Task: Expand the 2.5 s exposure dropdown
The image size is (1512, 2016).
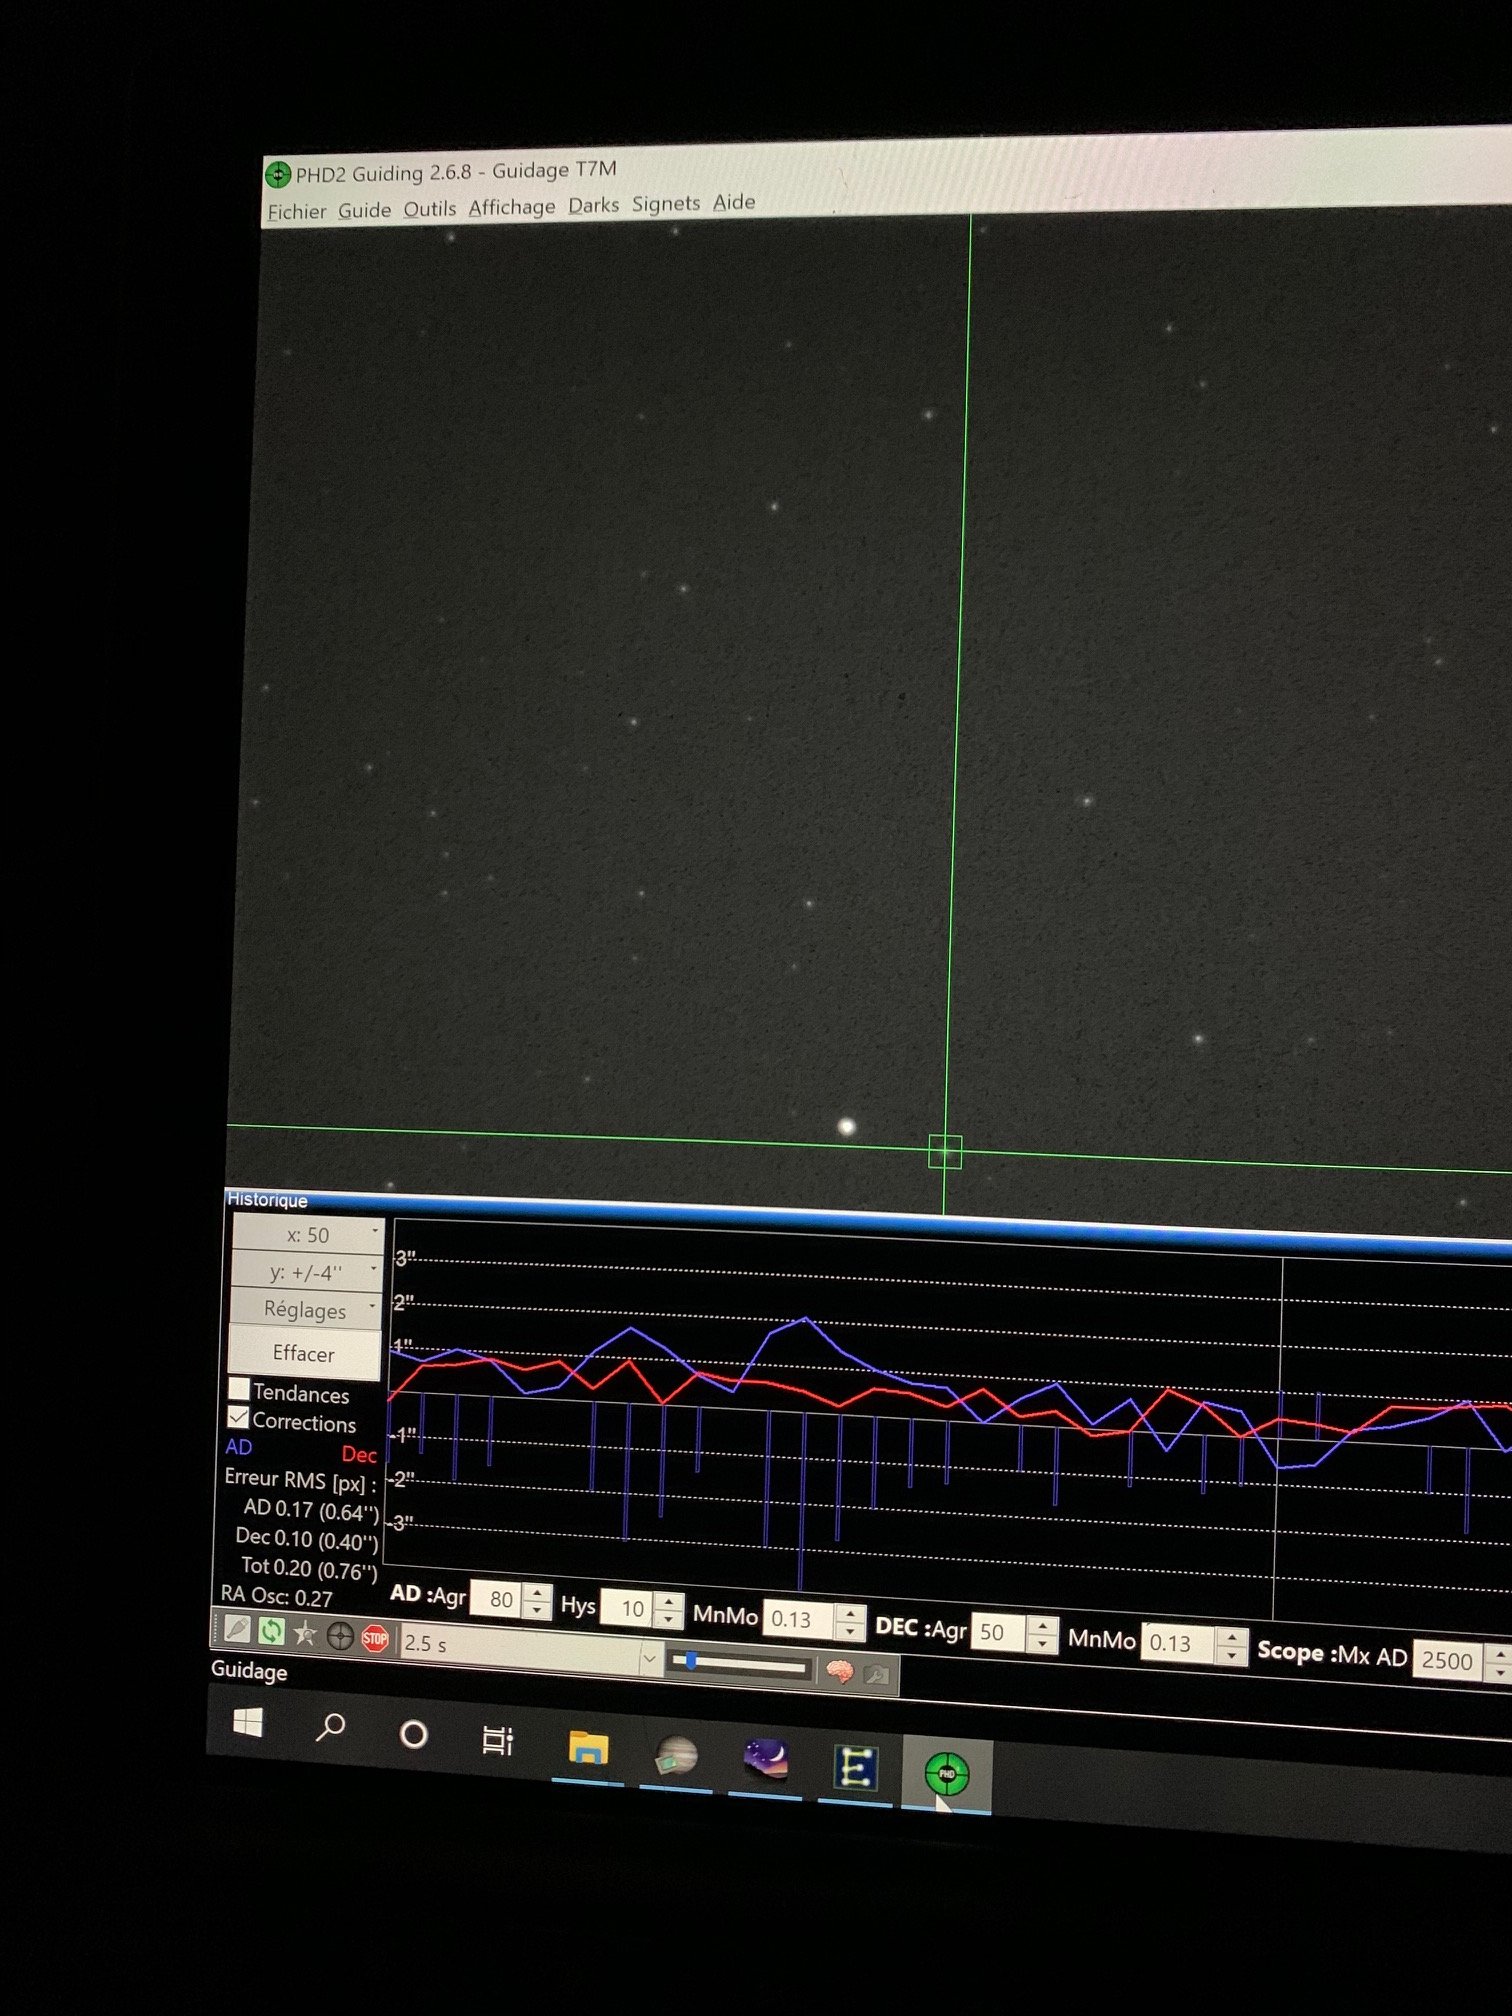Action: (649, 1658)
